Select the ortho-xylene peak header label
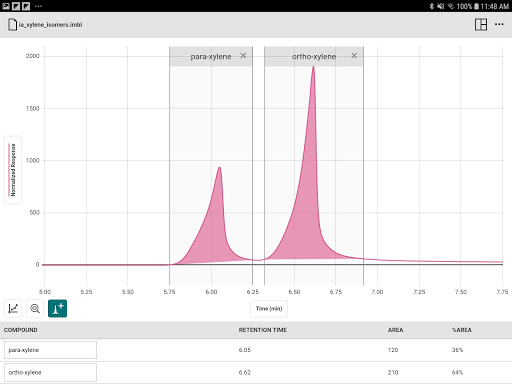Screen dimensions: 512x384 pos(314,57)
